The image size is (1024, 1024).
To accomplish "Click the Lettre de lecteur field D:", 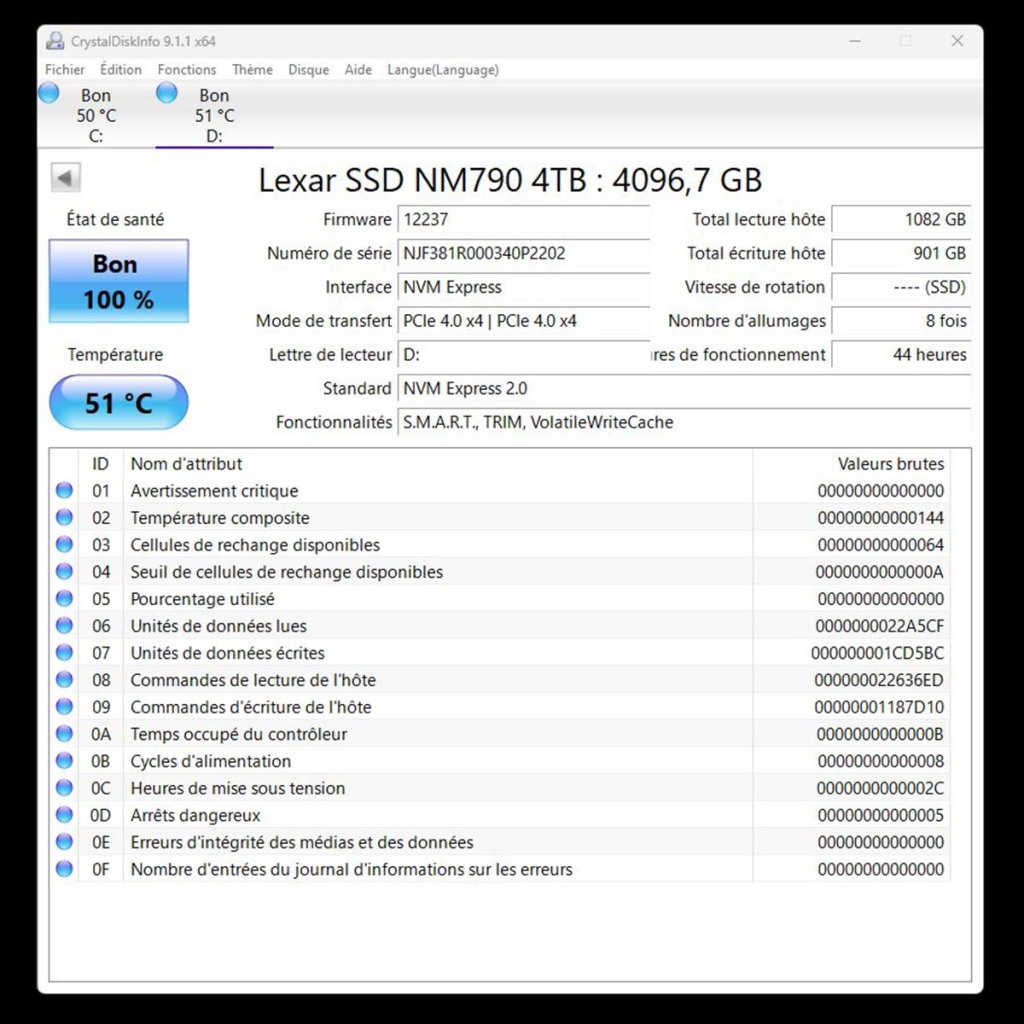I will pyautogui.click(x=524, y=355).
